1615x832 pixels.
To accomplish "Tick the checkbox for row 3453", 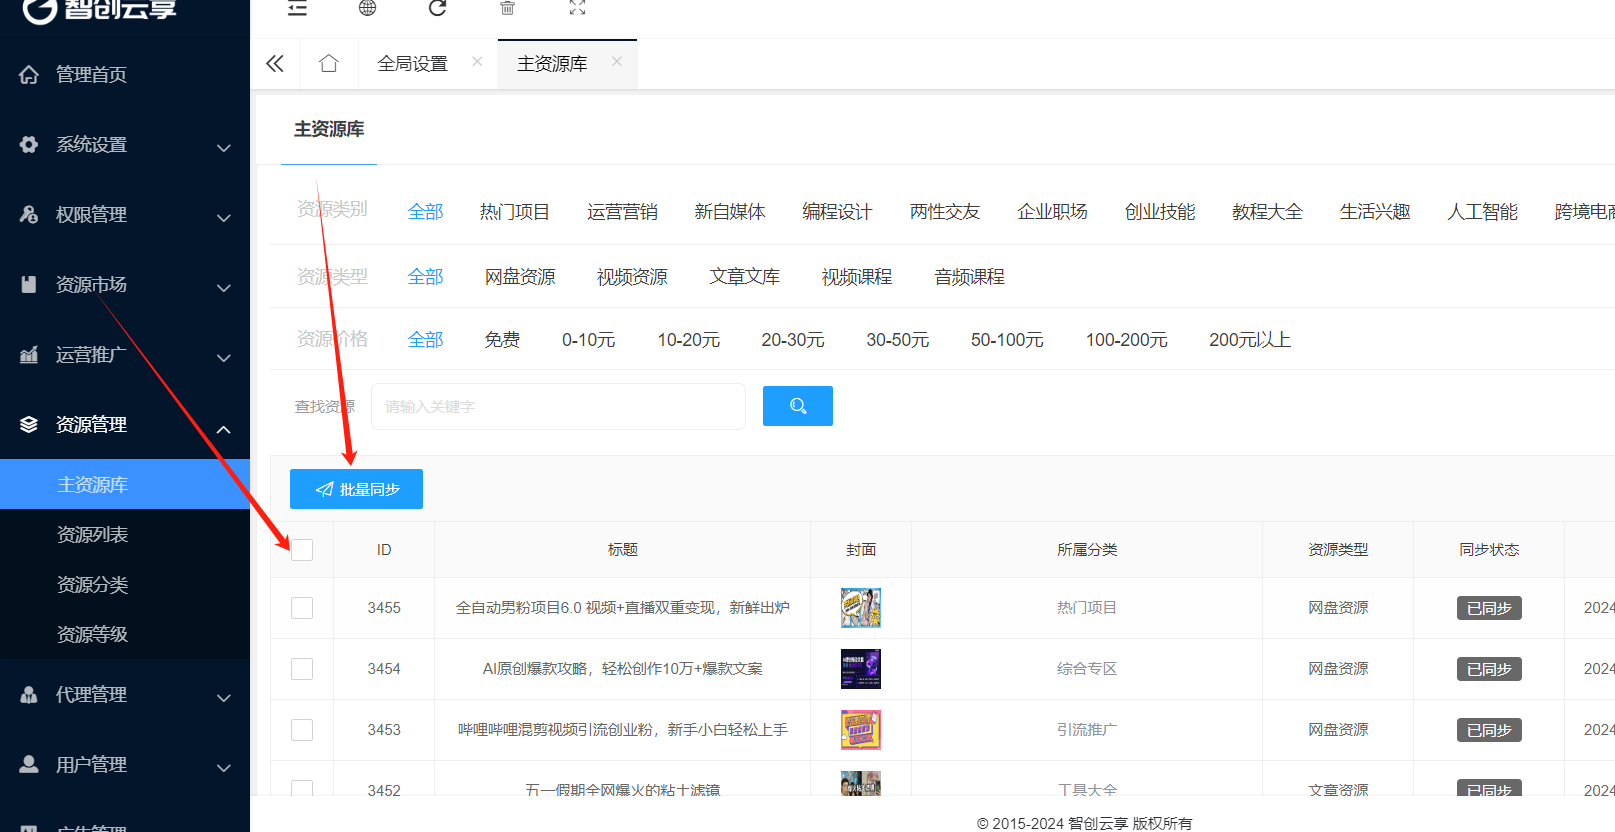I will (x=302, y=730).
